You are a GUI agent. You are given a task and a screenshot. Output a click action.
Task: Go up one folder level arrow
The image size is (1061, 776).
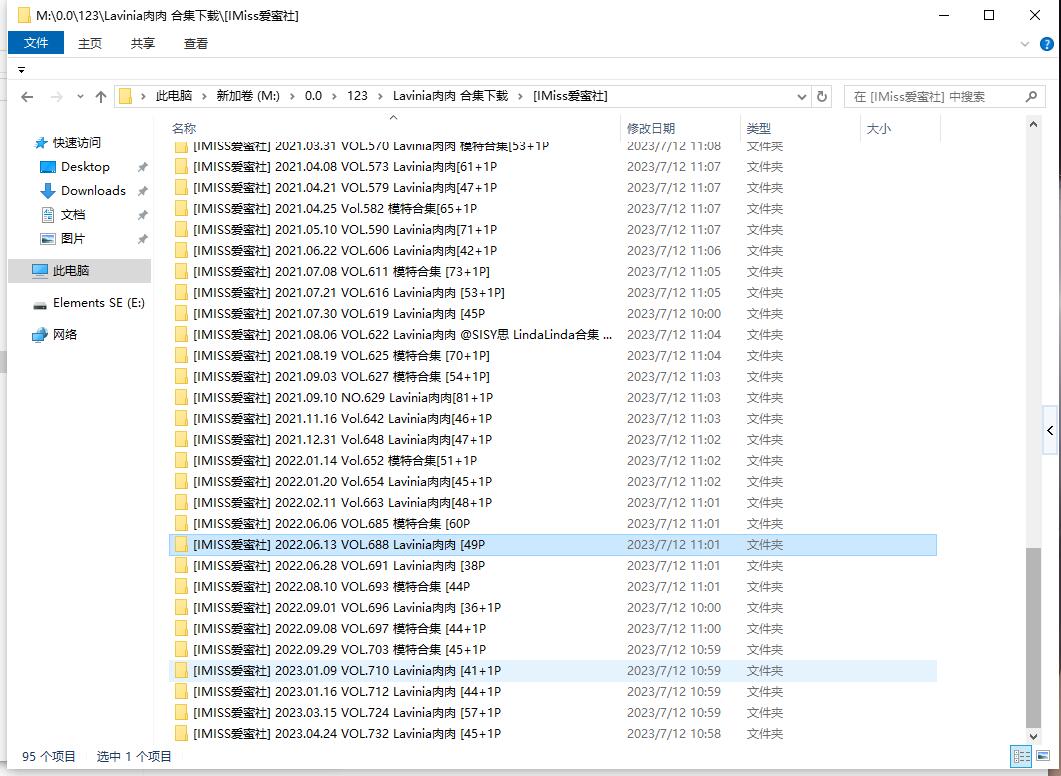tap(101, 97)
